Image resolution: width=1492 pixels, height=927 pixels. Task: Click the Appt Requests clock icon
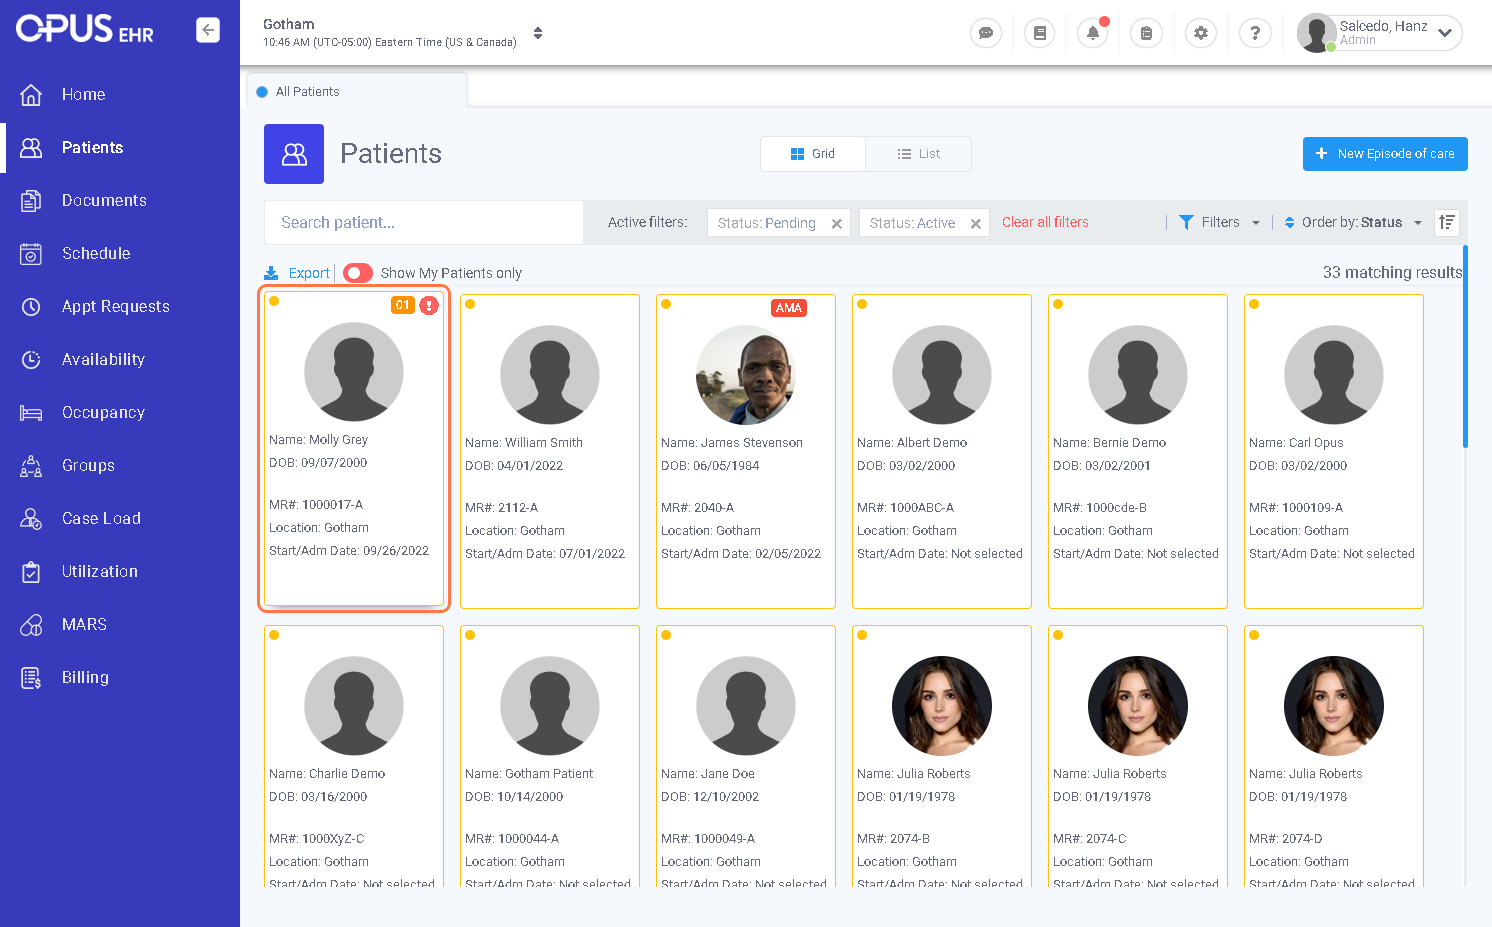tap(31, 306)
